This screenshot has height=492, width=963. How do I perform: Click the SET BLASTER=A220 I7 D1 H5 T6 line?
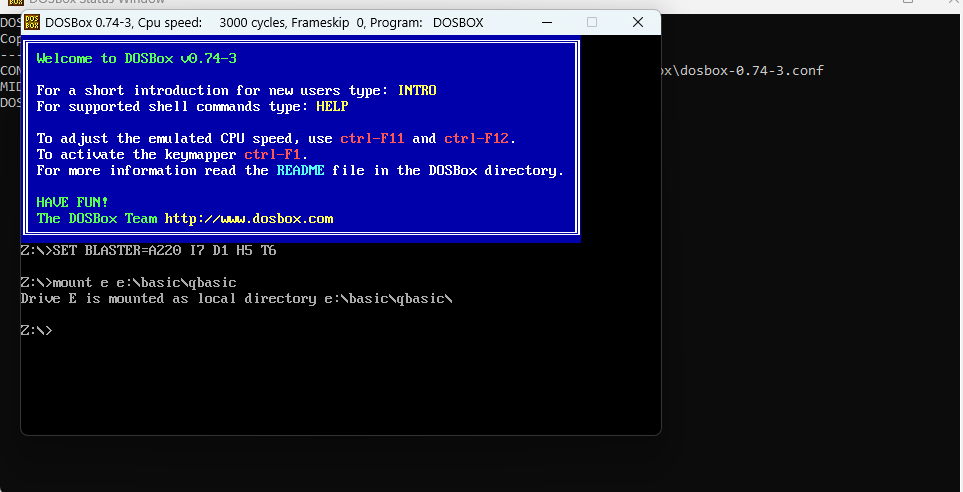click(148, 251)
